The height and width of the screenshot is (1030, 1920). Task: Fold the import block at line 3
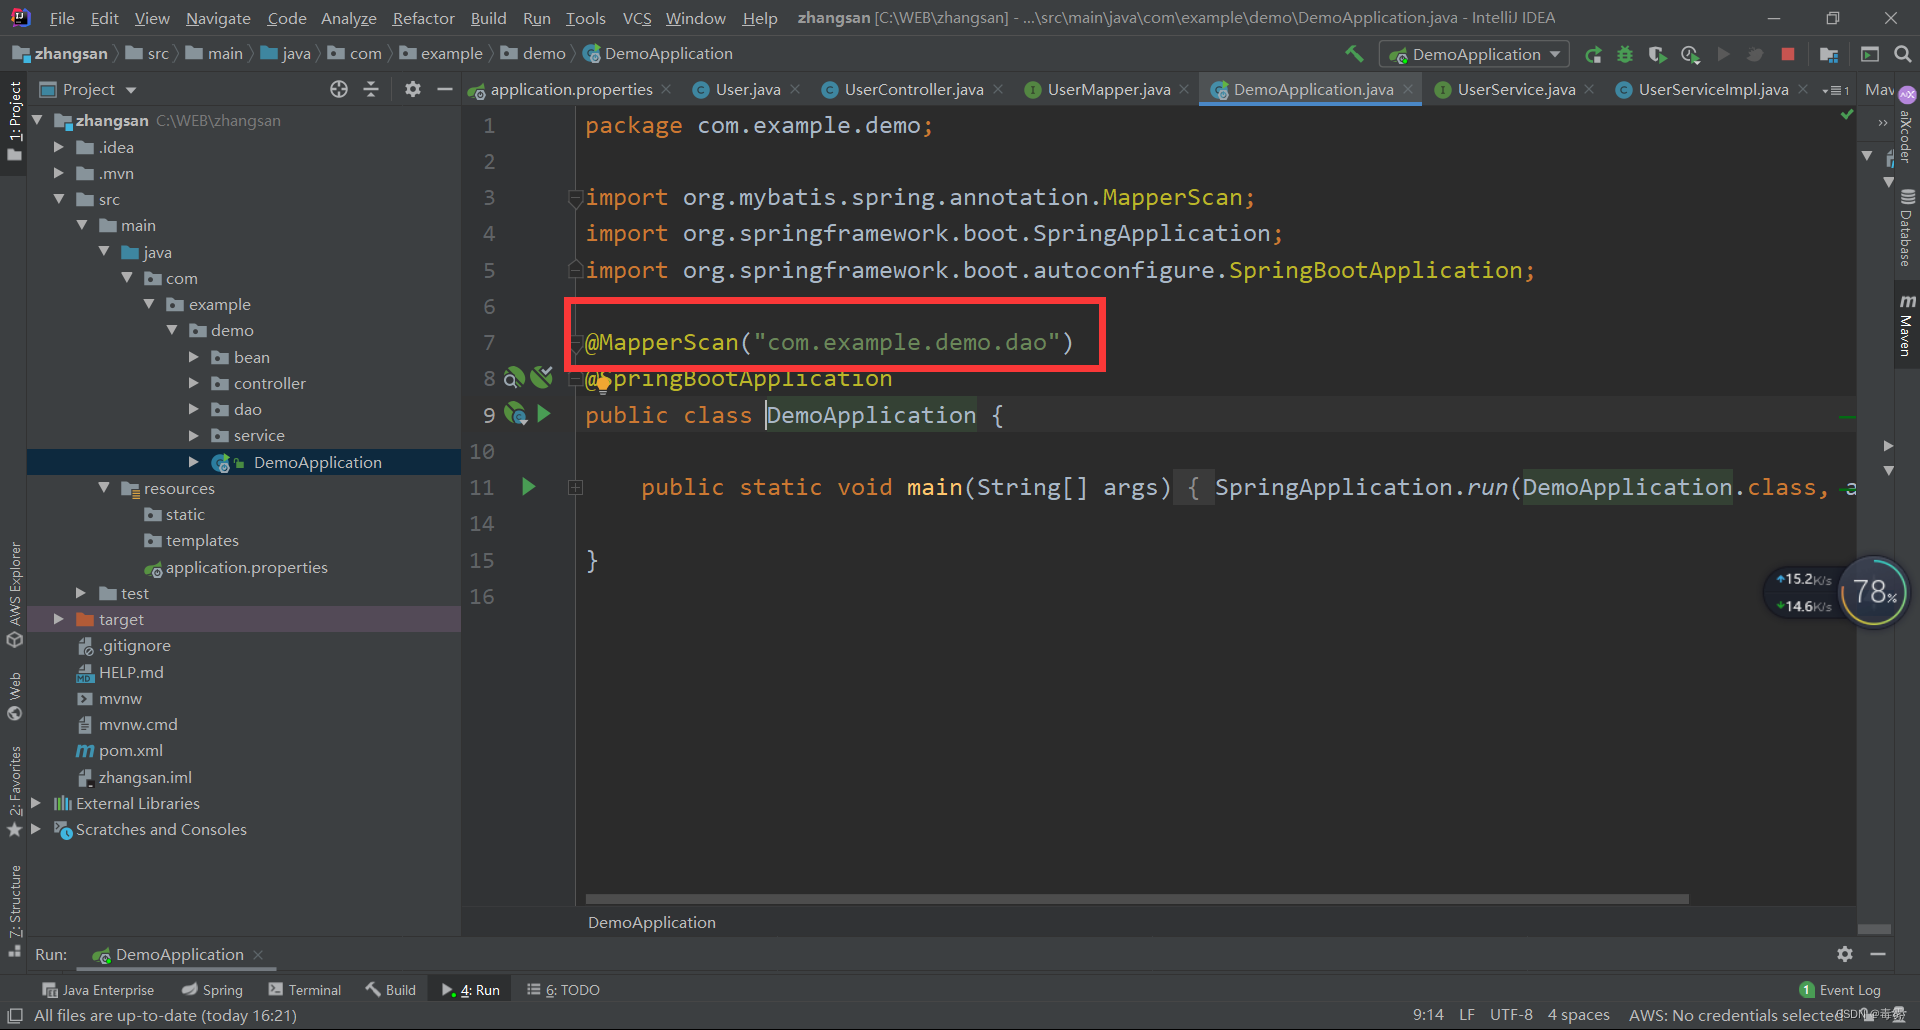pos(575,198)
